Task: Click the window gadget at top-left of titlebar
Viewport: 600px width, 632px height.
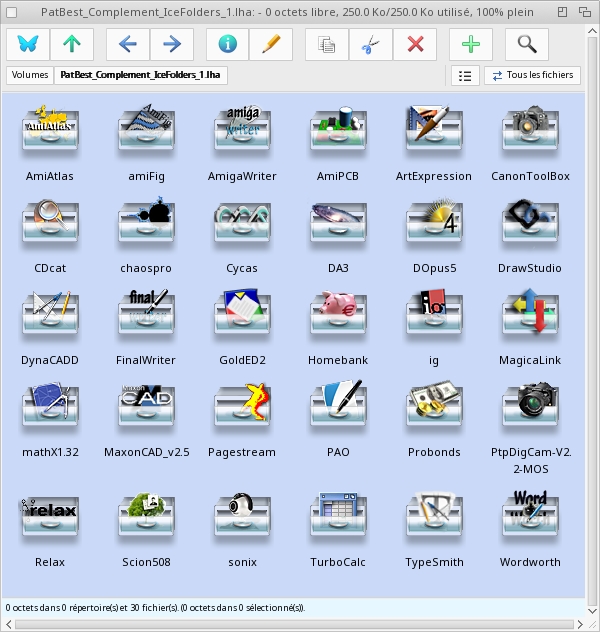Action: (11, 10)
